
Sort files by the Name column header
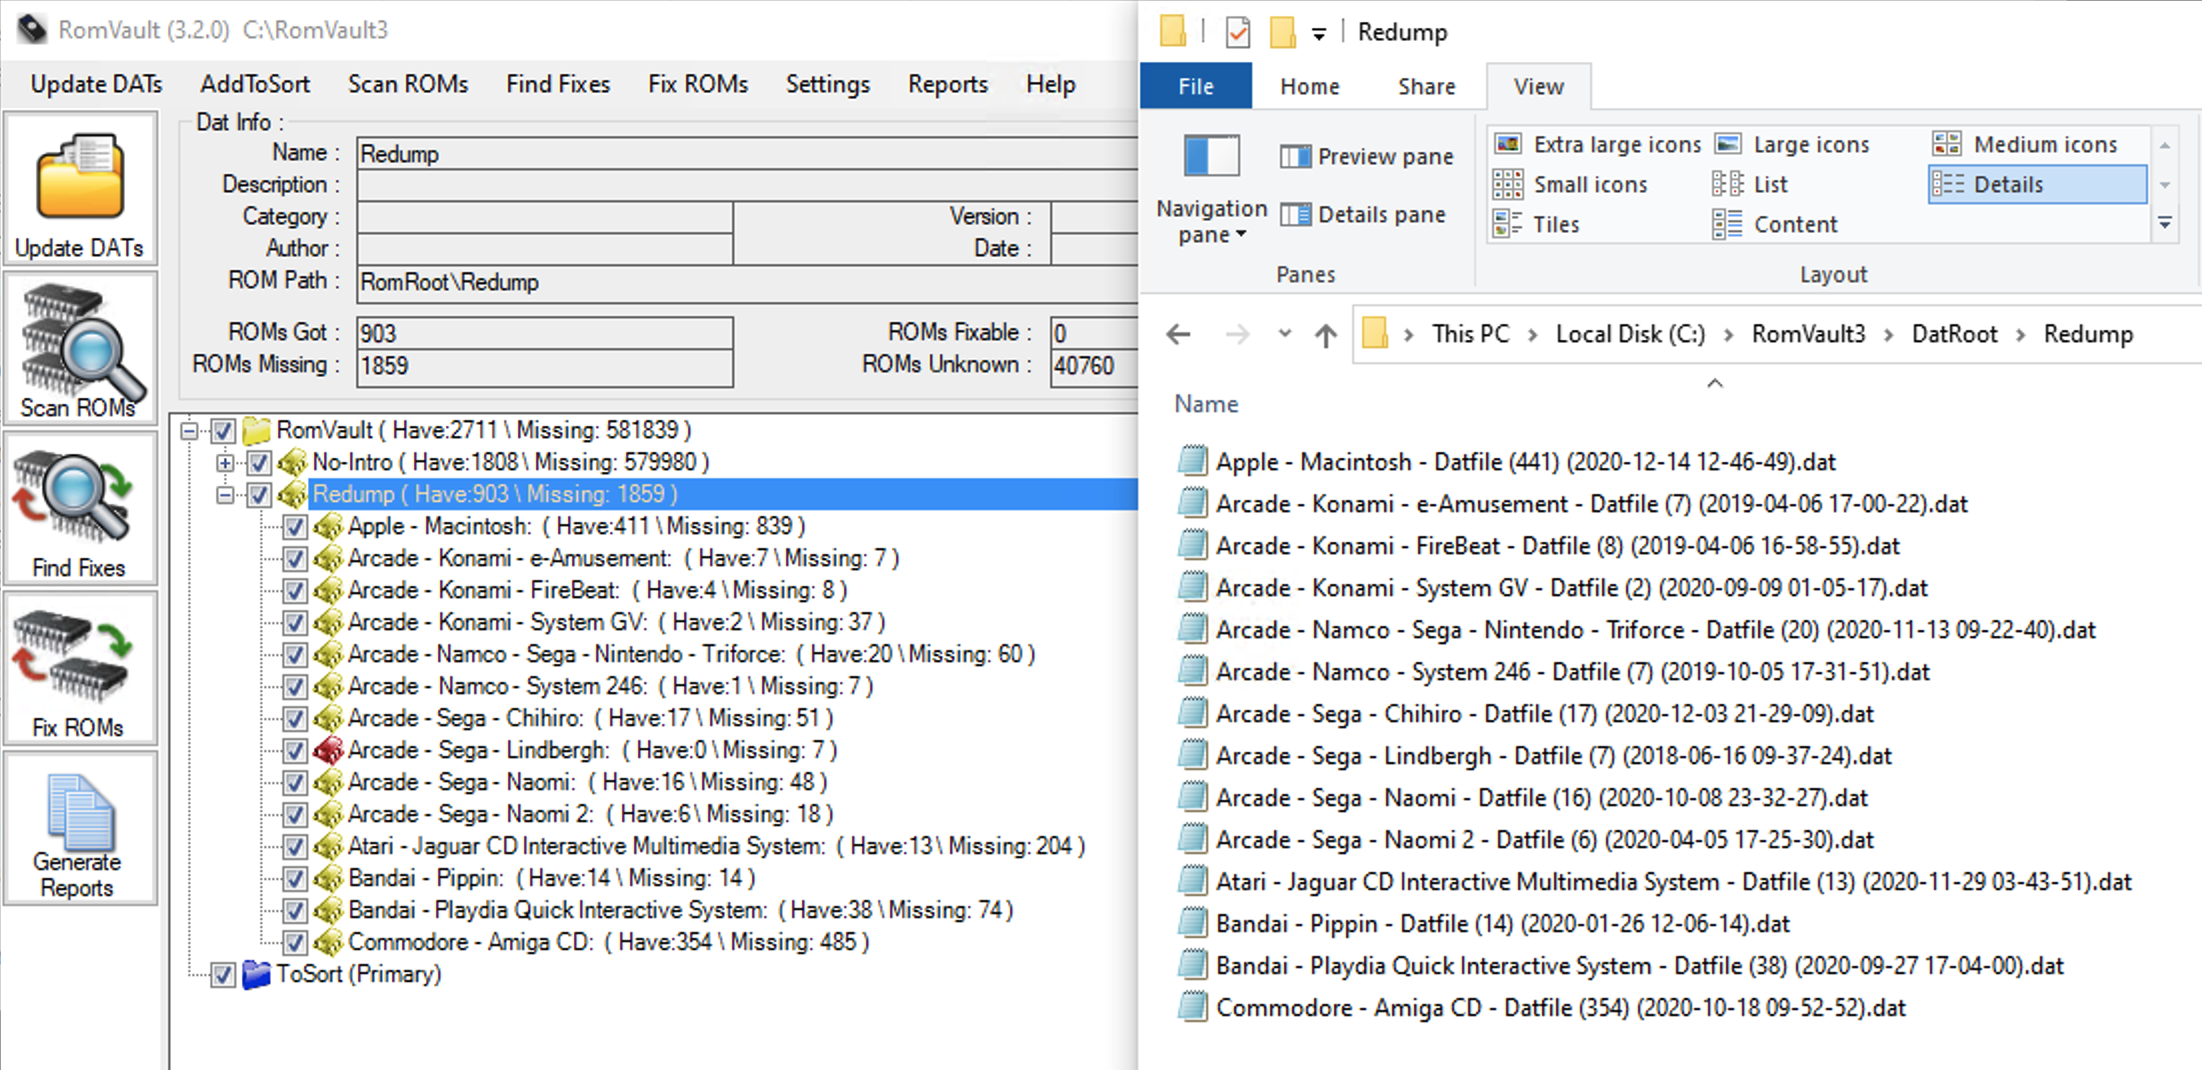(1206, 404)
